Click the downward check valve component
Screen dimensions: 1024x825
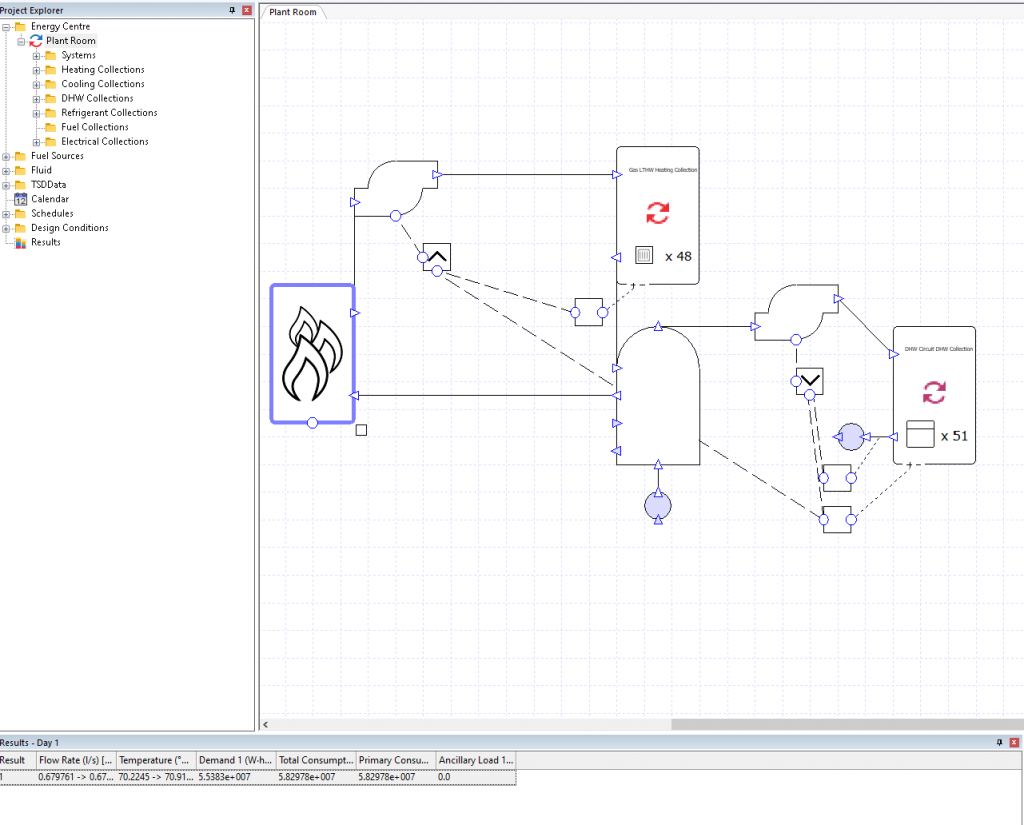tap(809, 380)
